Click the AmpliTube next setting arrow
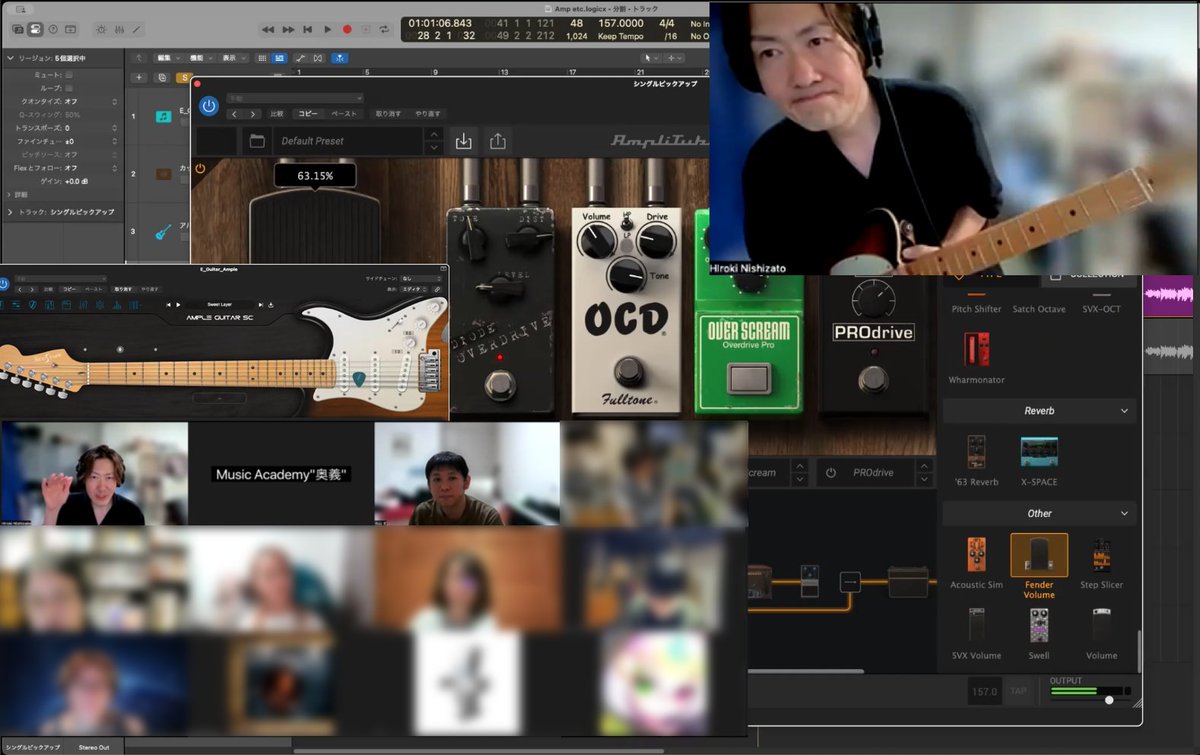 [x=254, y=114]
